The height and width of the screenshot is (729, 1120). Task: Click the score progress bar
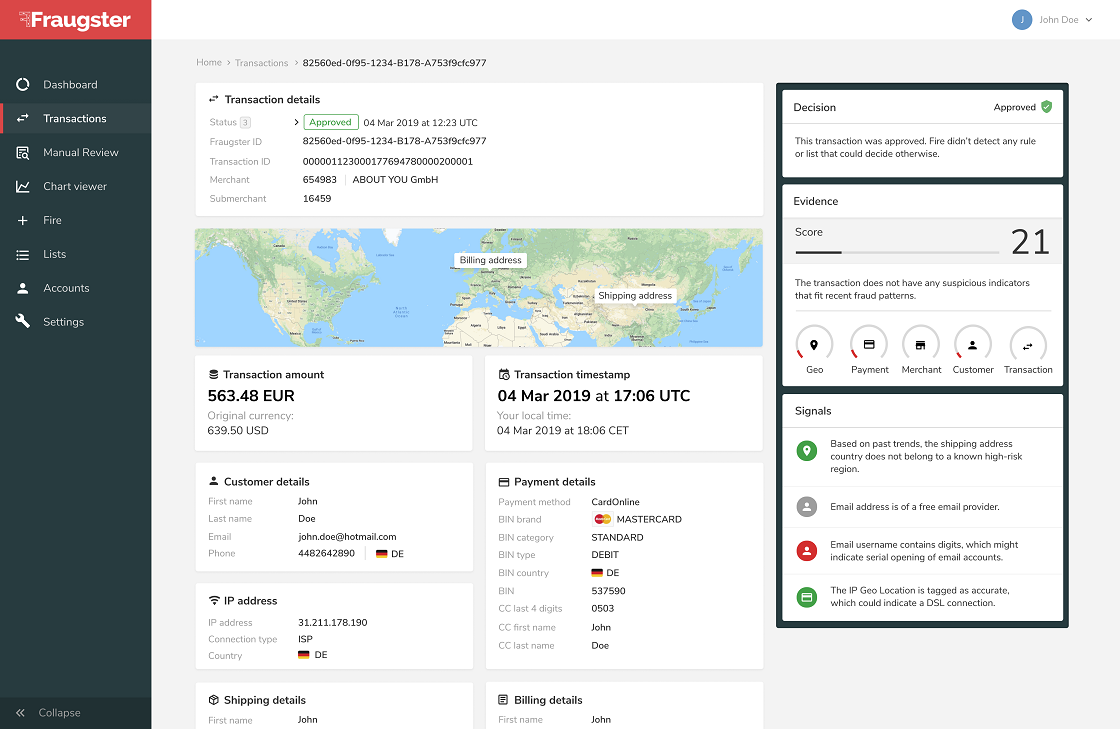click(896, 252)
